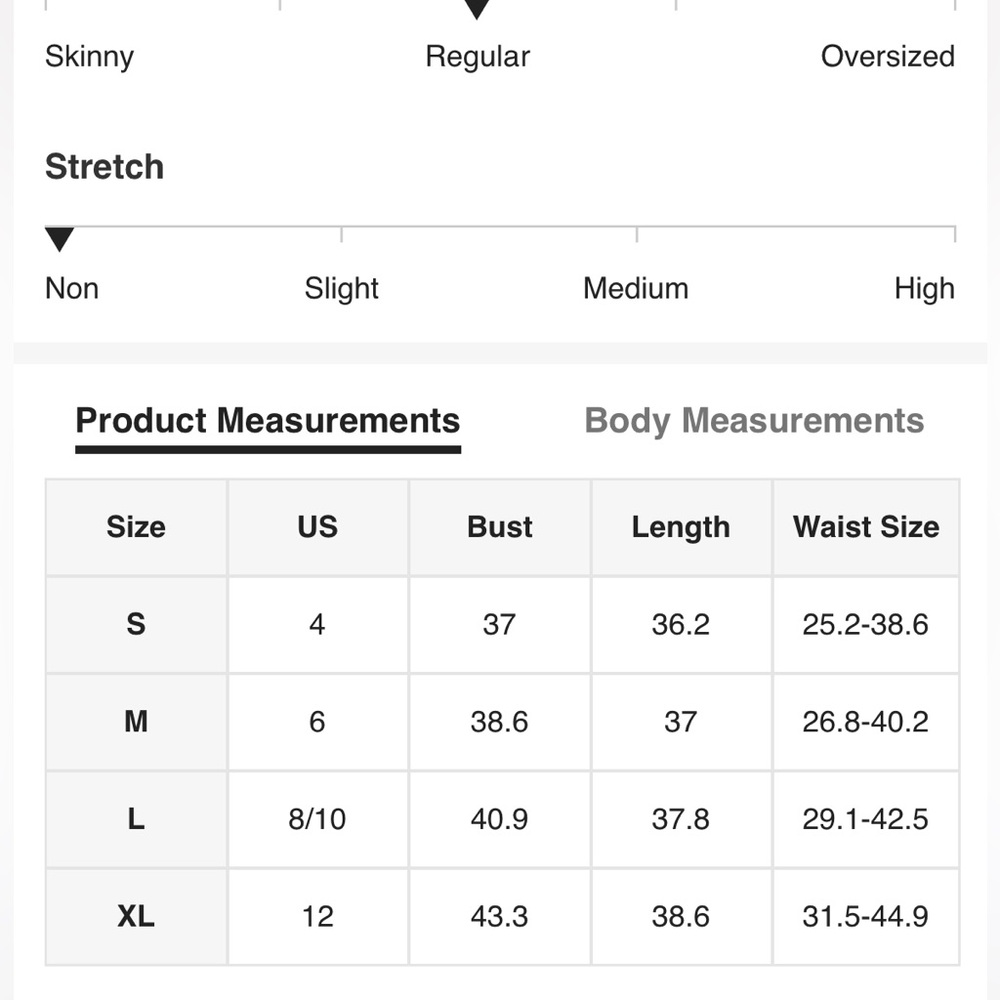This screenshot has height=1000, width=1000.
Task: Click the Stretch section heading
Action: click(x=105, y=167)
